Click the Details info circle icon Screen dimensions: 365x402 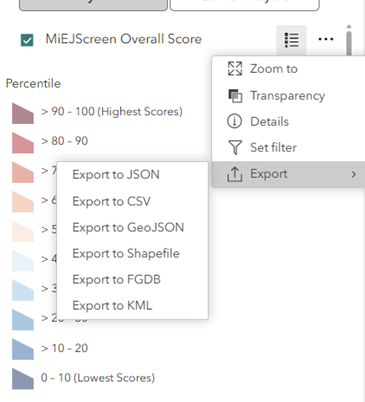click(x=234, y=121)
